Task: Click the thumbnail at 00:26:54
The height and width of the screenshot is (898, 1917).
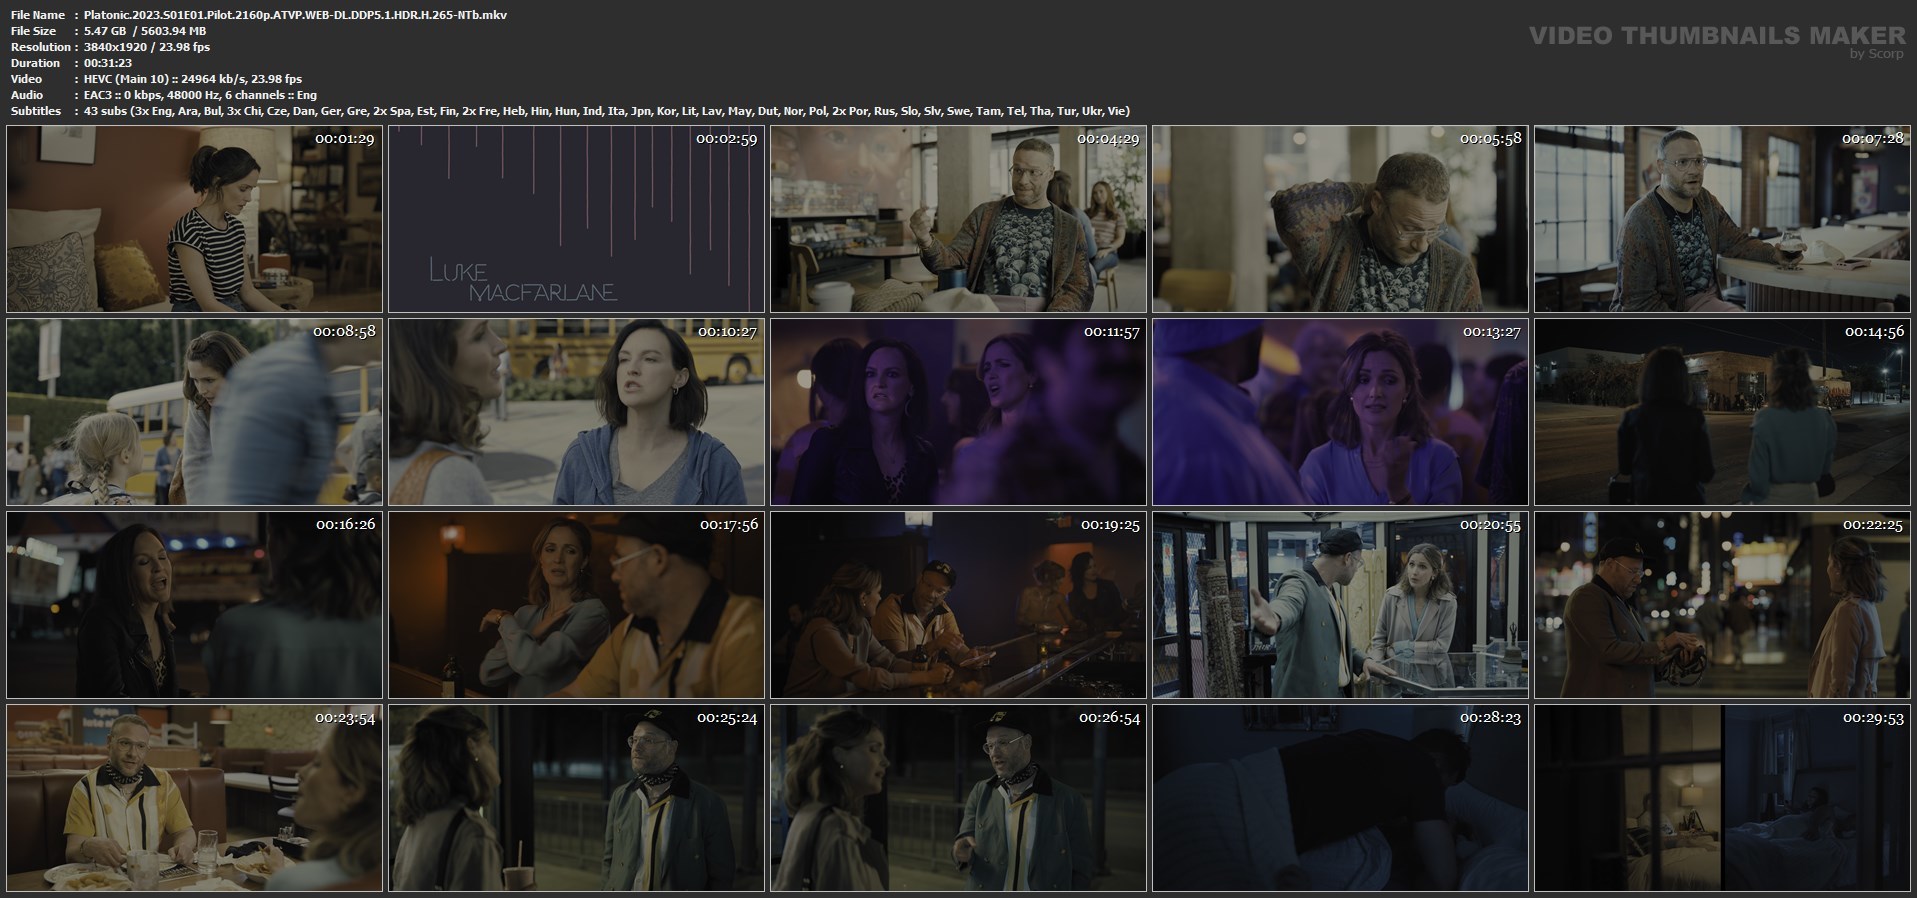Action: pos(958,798)
